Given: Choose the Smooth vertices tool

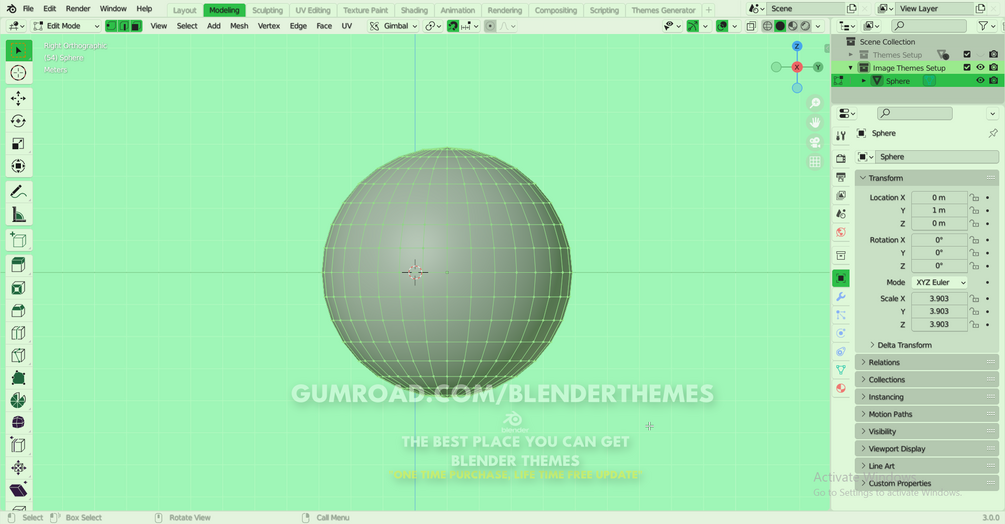Looking at the screenshot, I should point(19,423).
